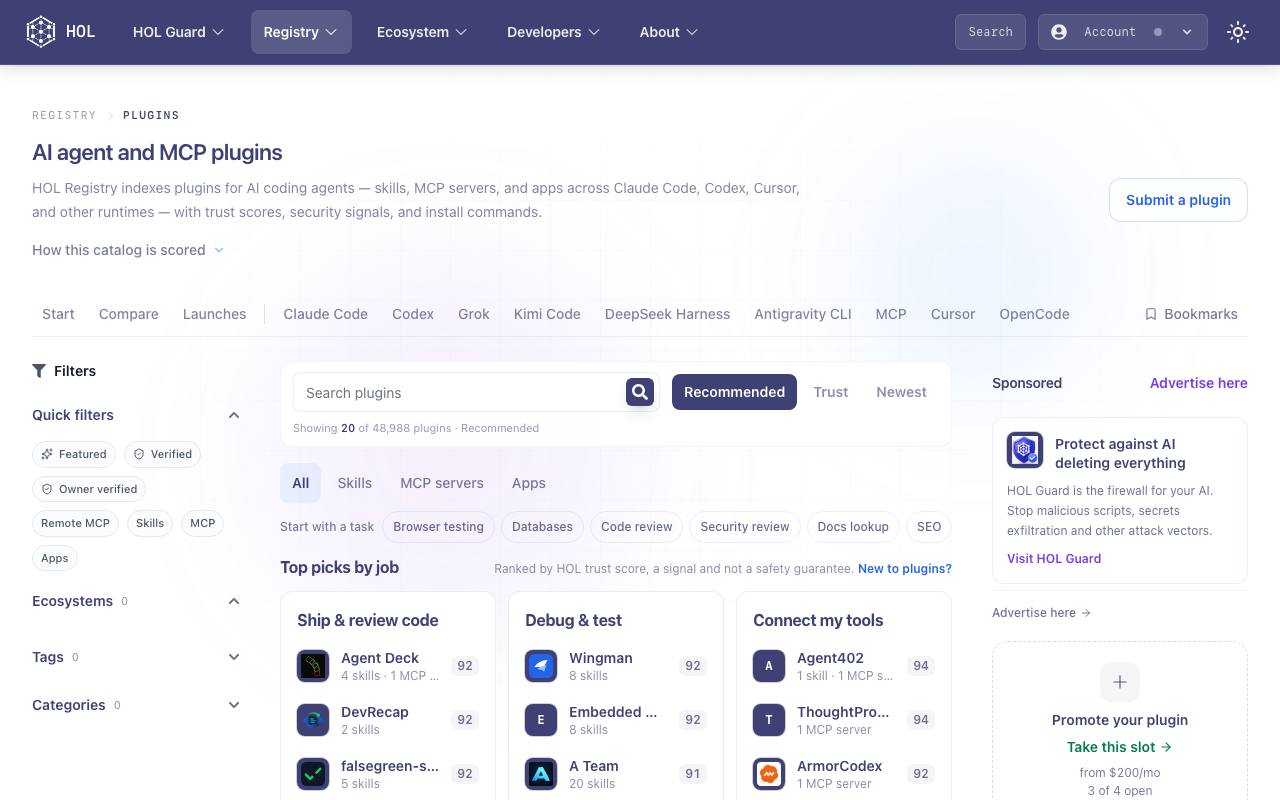
Task: Expand the Tags filter section
Action: (x=136, y=657)
